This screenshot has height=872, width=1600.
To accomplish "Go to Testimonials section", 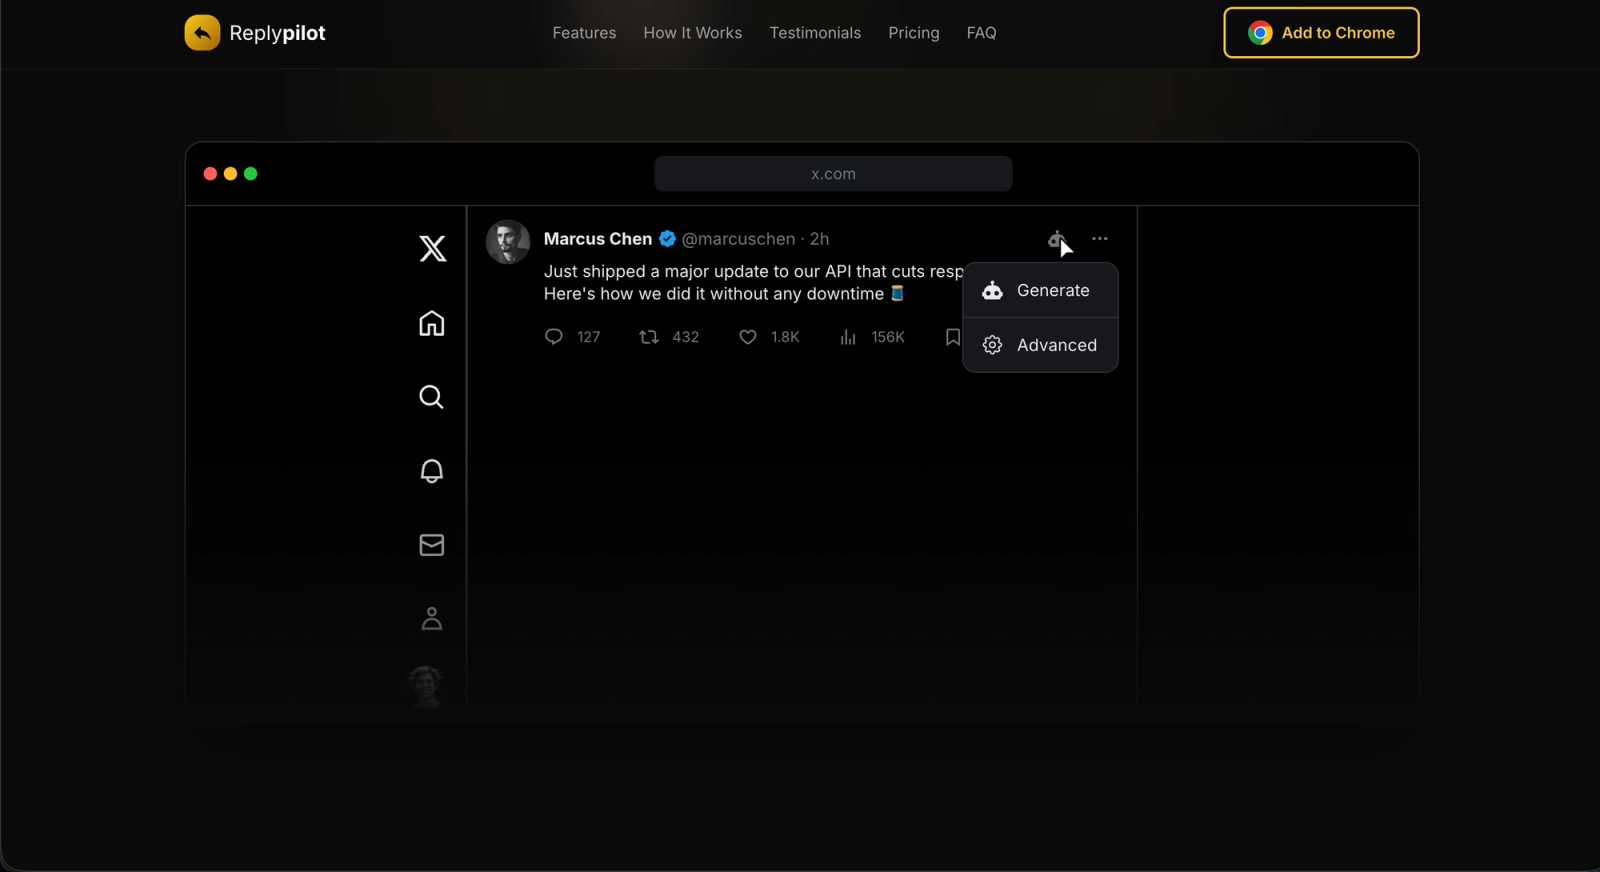I will (815, 33).
